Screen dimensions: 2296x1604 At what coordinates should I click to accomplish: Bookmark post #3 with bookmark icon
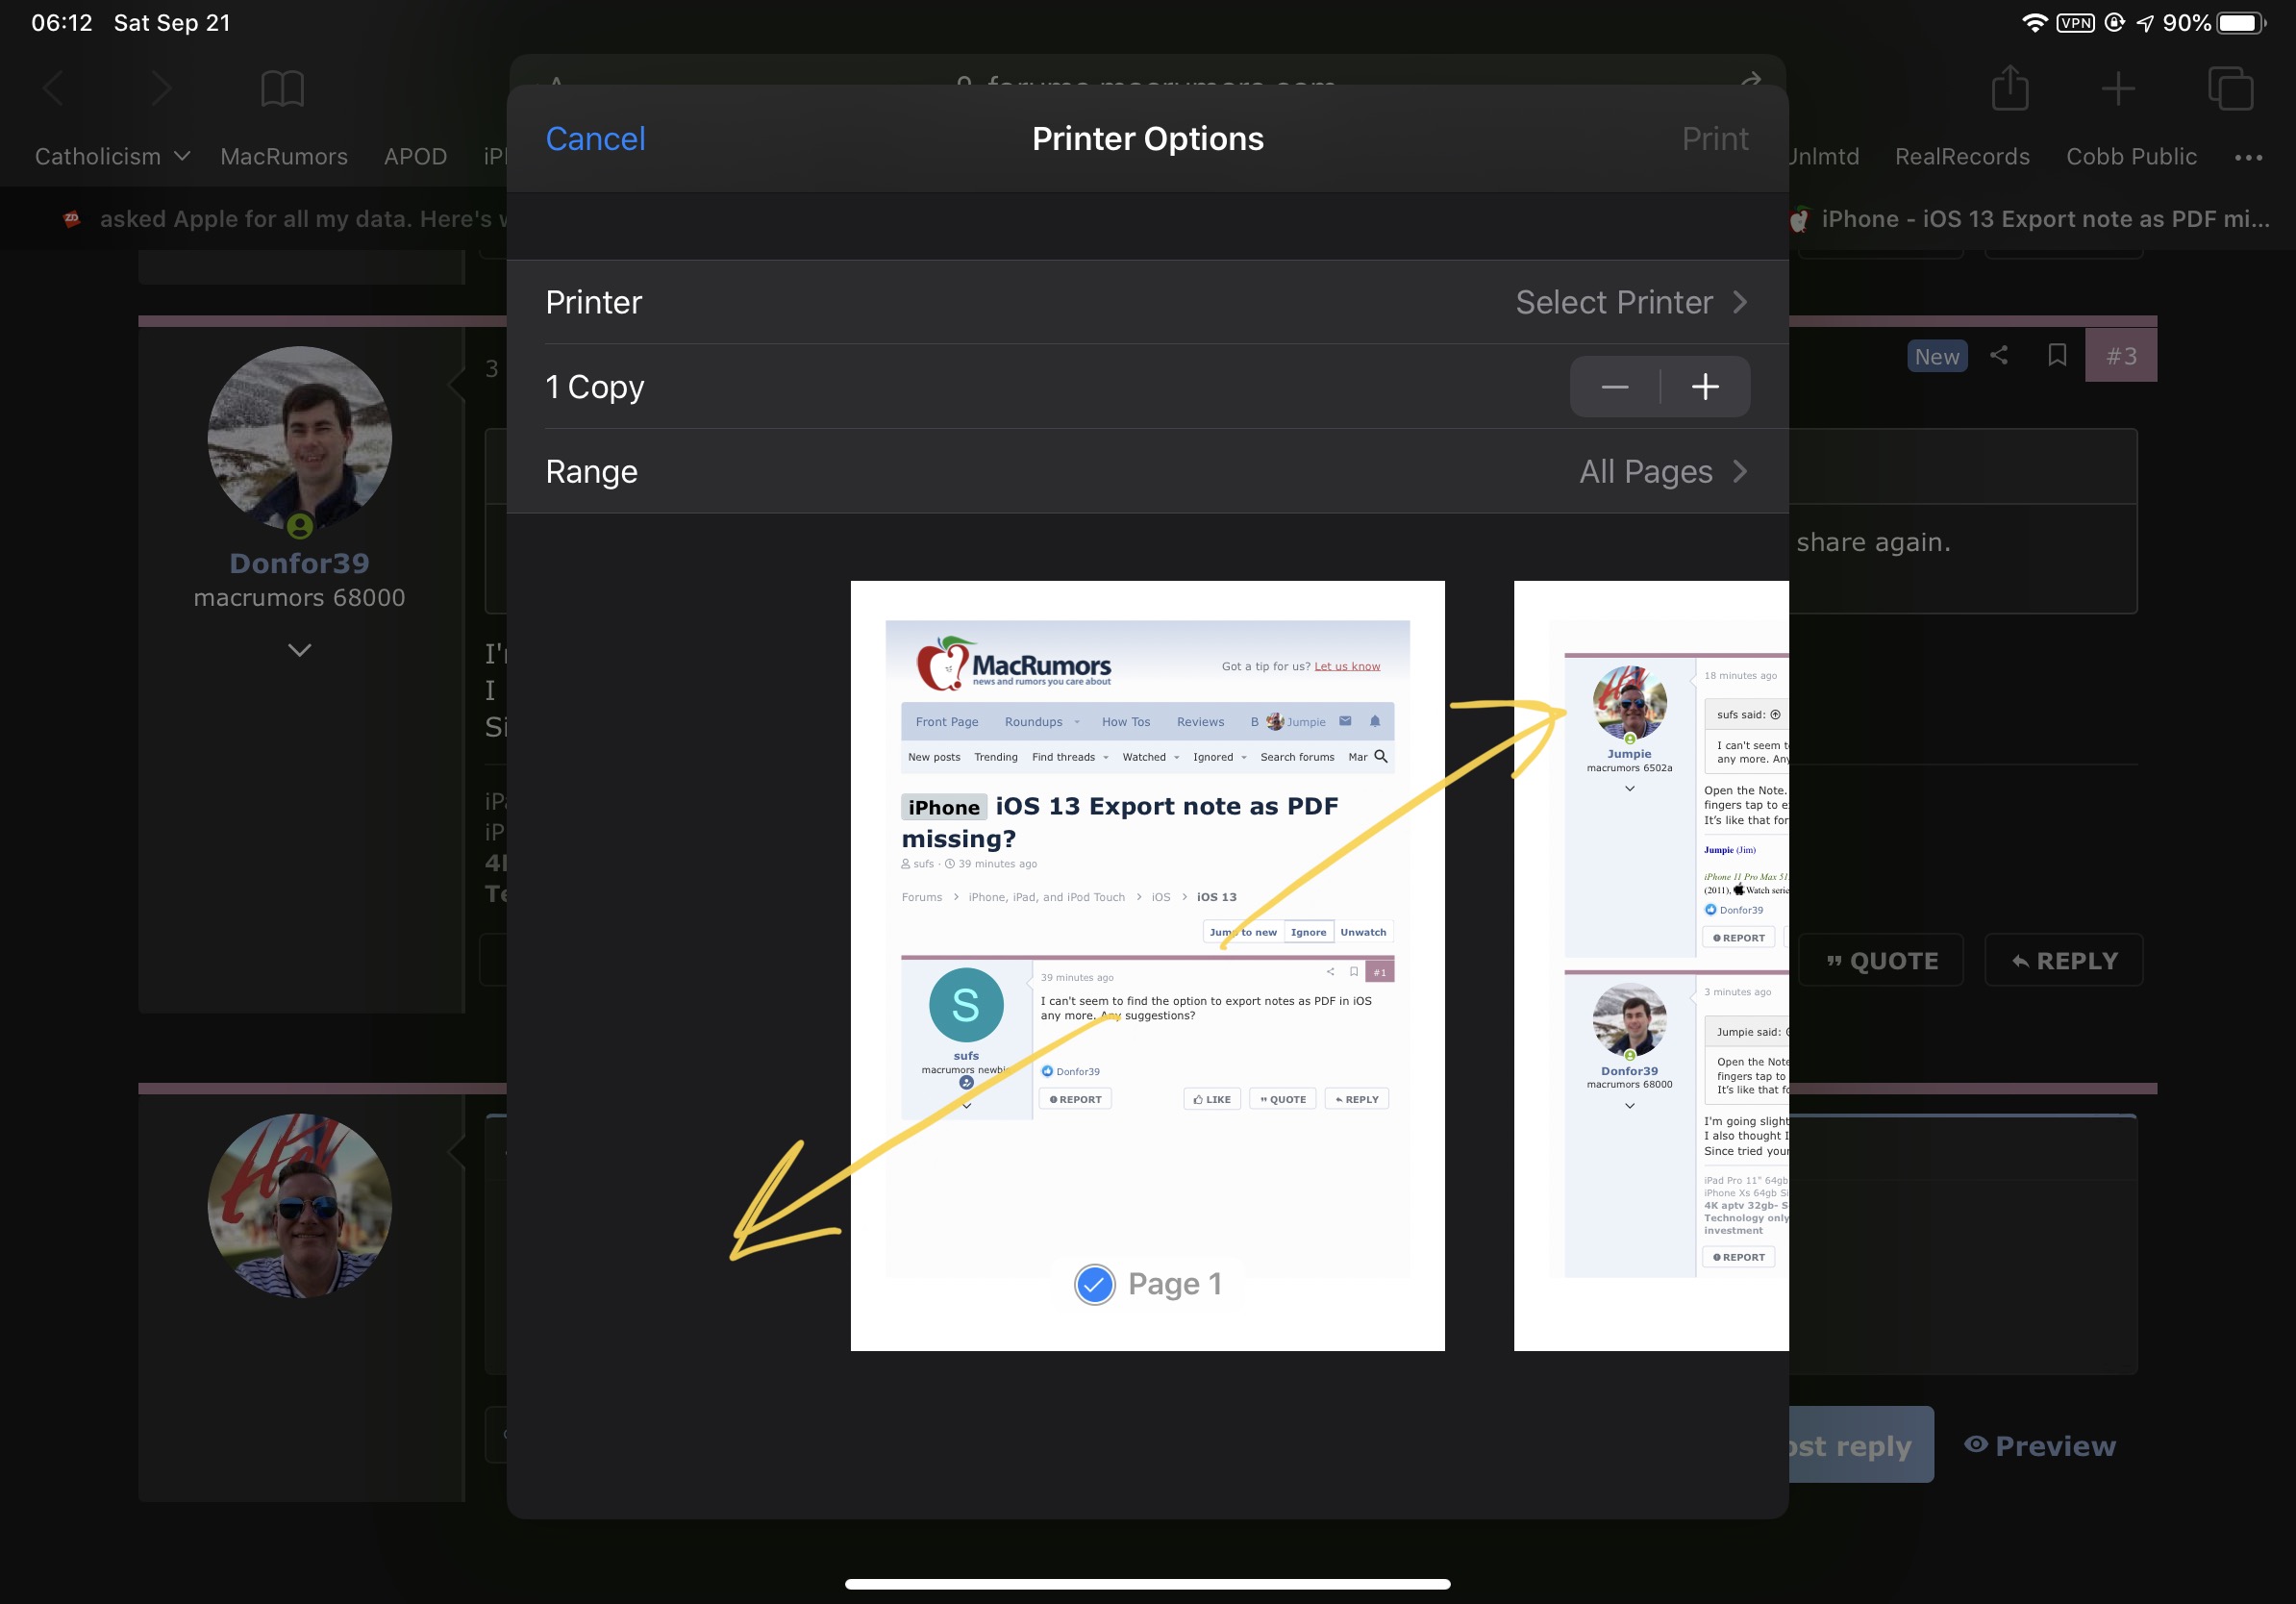[2056, 355]
